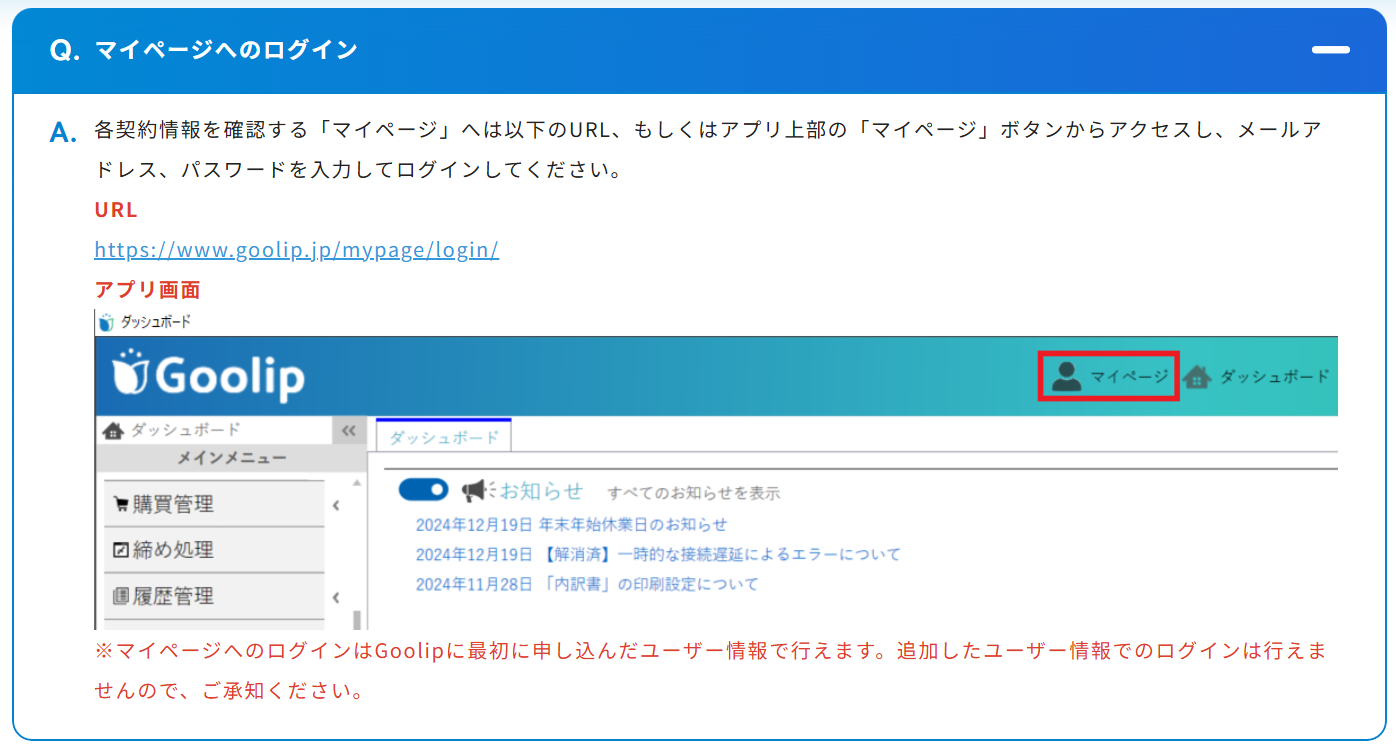Click the メインメニュー header
The image size is (1396, 751).
tap(231, 458)
